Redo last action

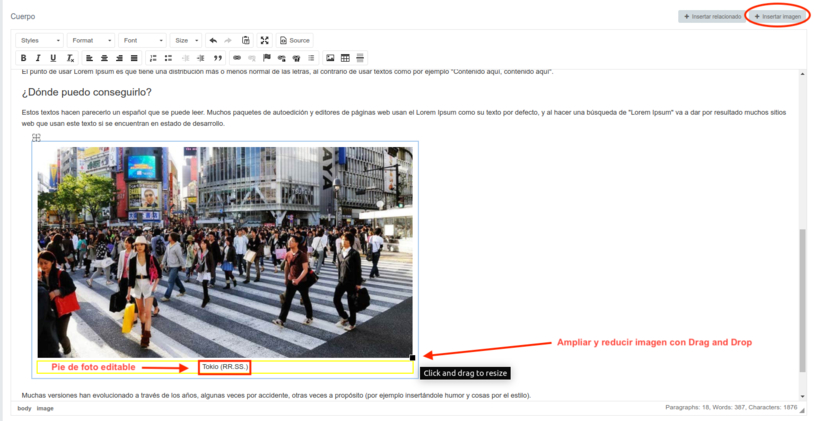tap(228, 40)
